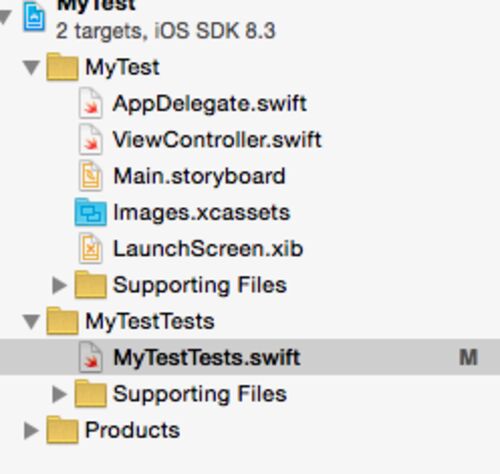Expand Supporting Files under MyTestTests
The height and width of the screenshot is (474, 500).
(x=60, y=394)
